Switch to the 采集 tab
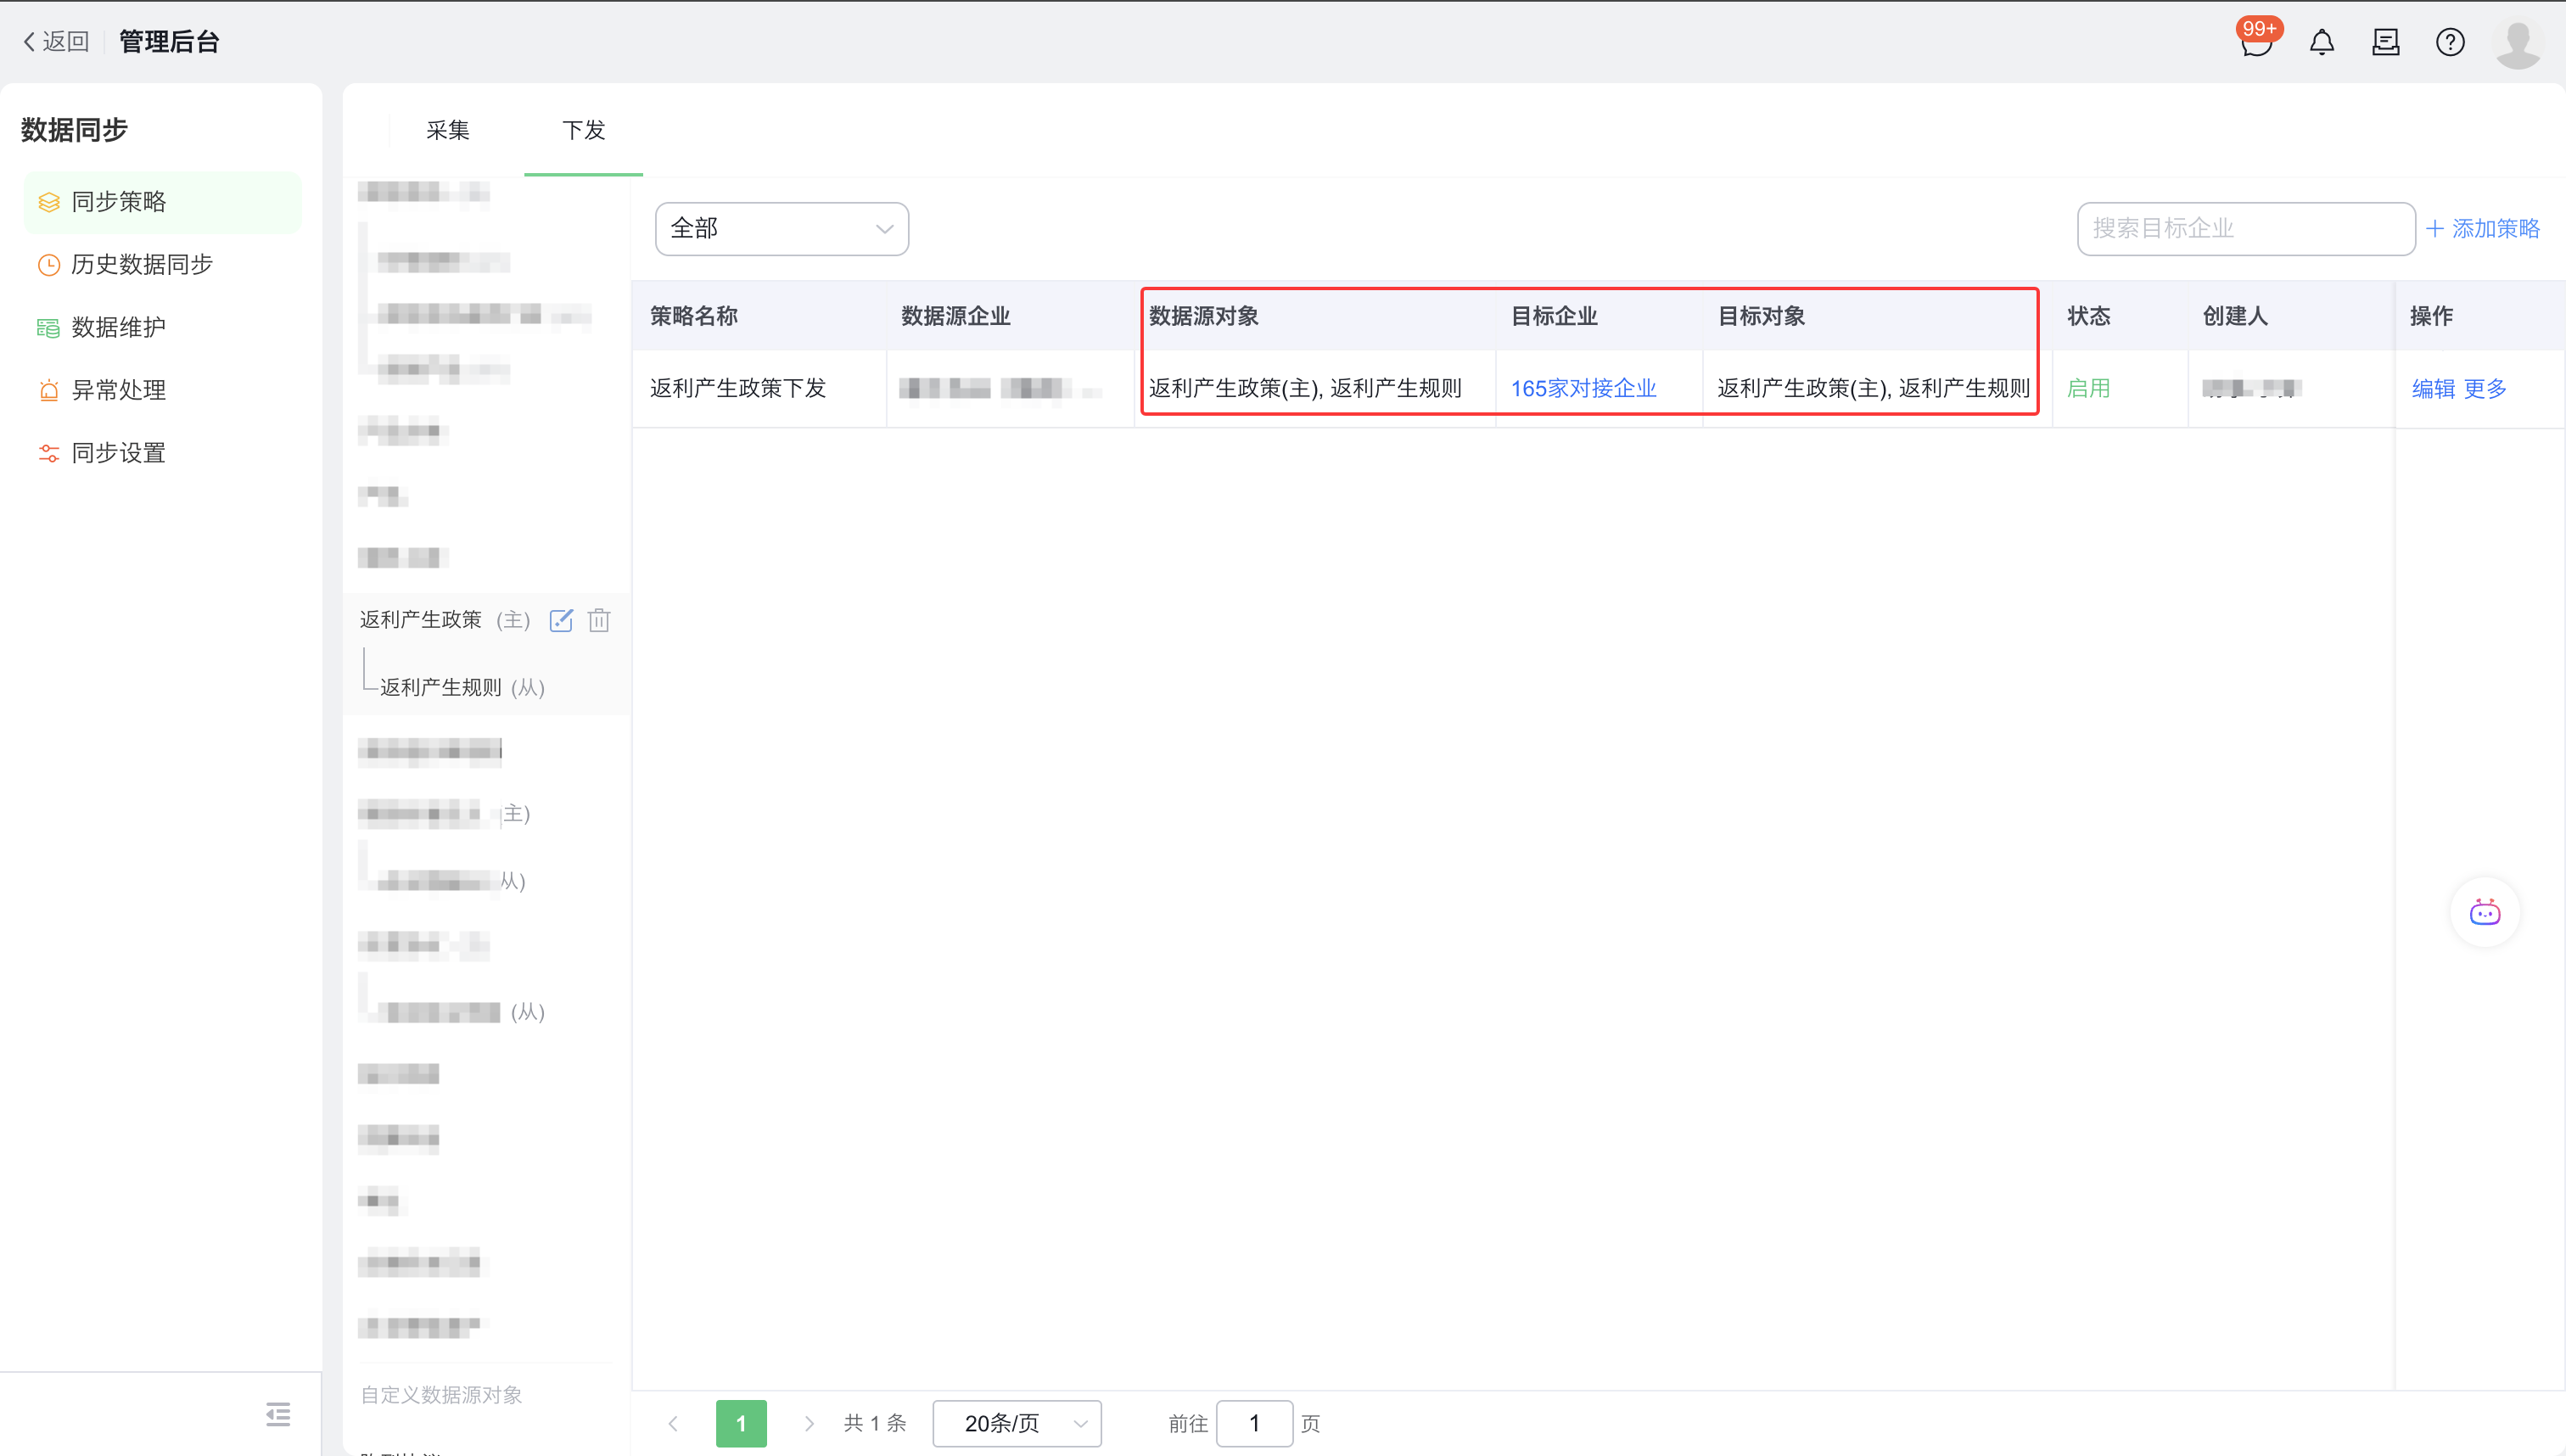The image size is (2566, 1456). click(447, 130)
